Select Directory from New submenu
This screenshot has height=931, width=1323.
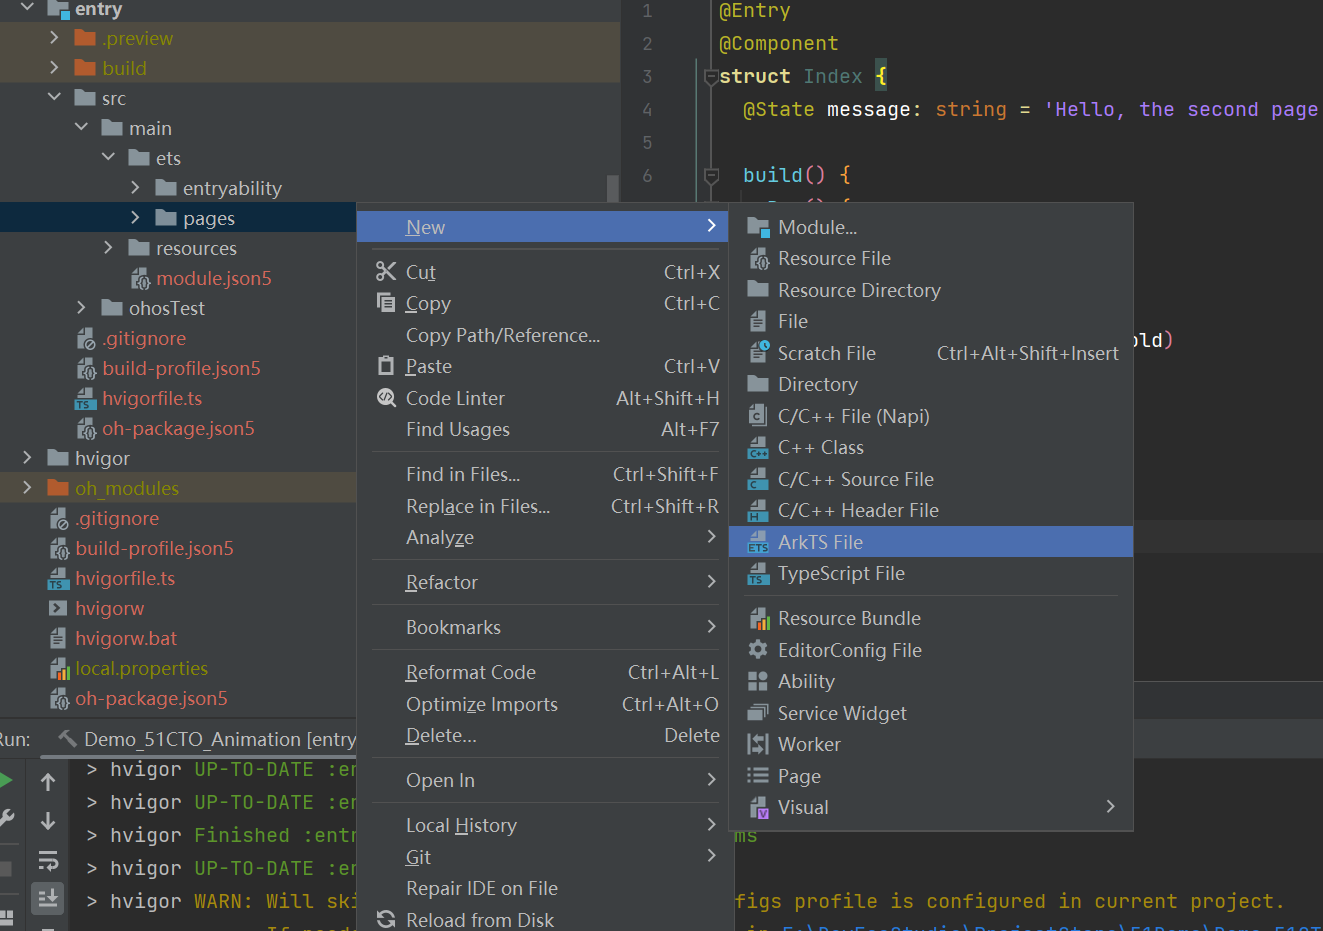point(931,384)
